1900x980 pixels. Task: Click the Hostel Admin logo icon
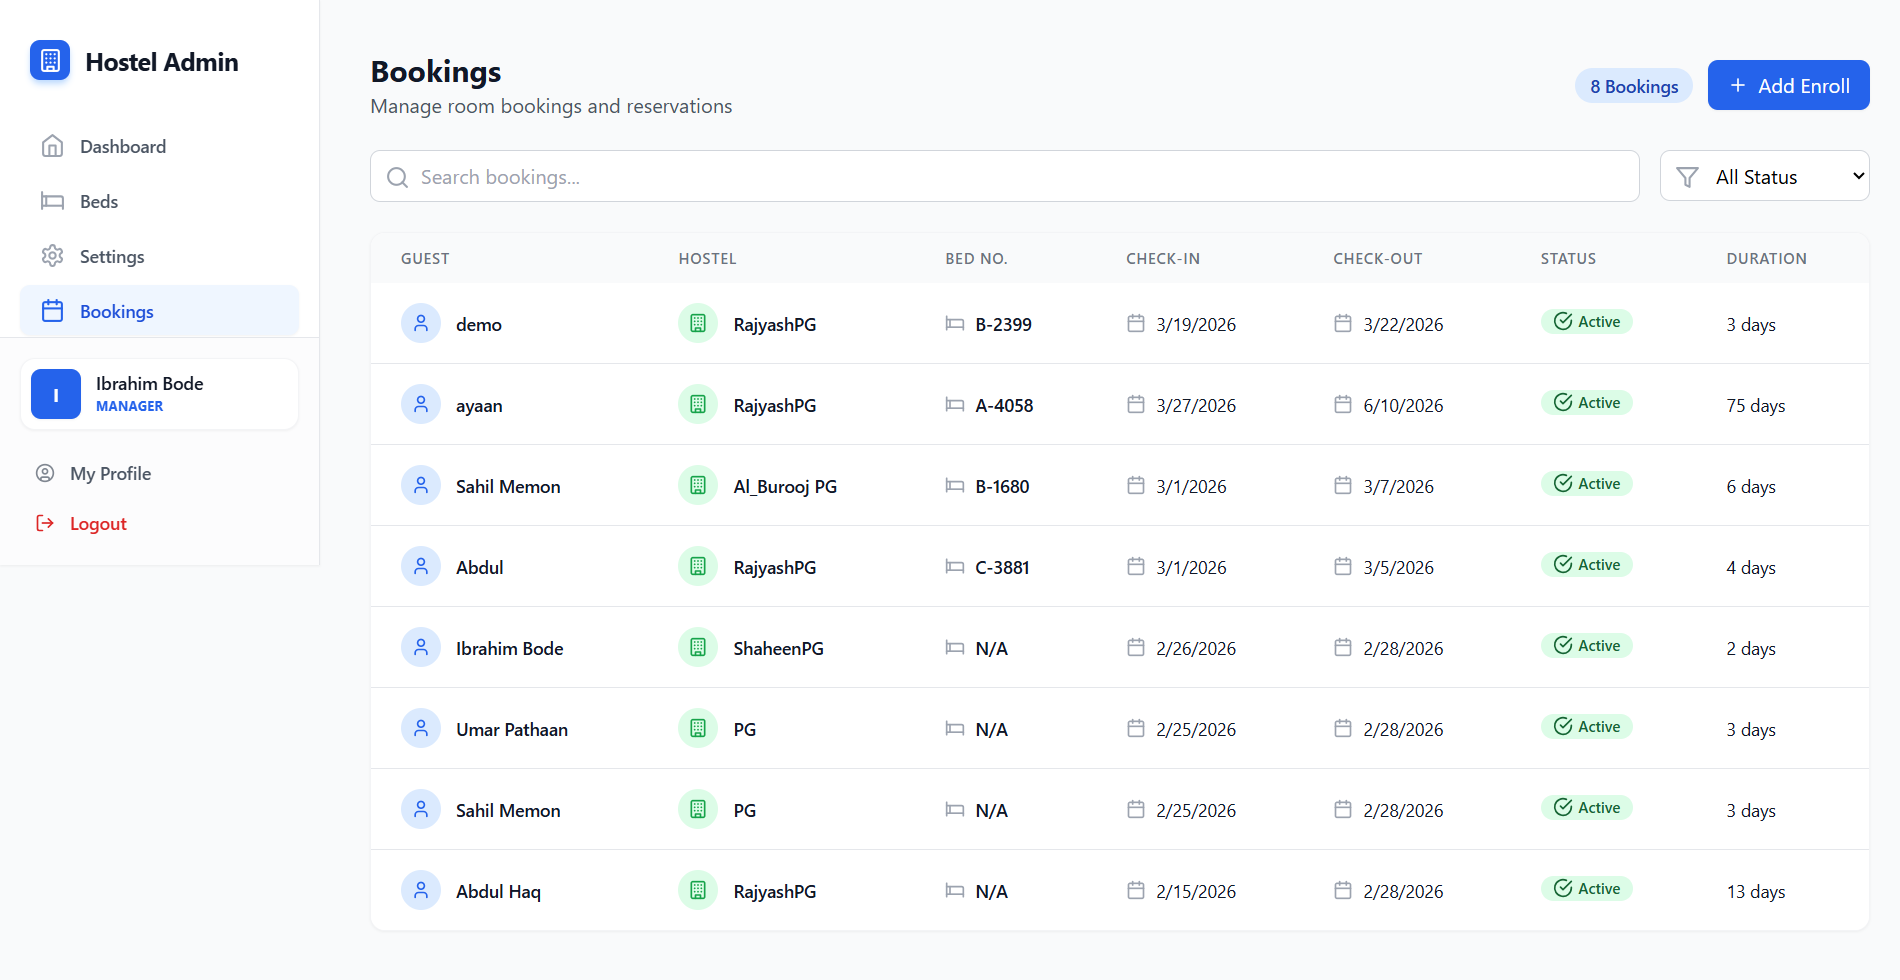(x=50, y=61)
